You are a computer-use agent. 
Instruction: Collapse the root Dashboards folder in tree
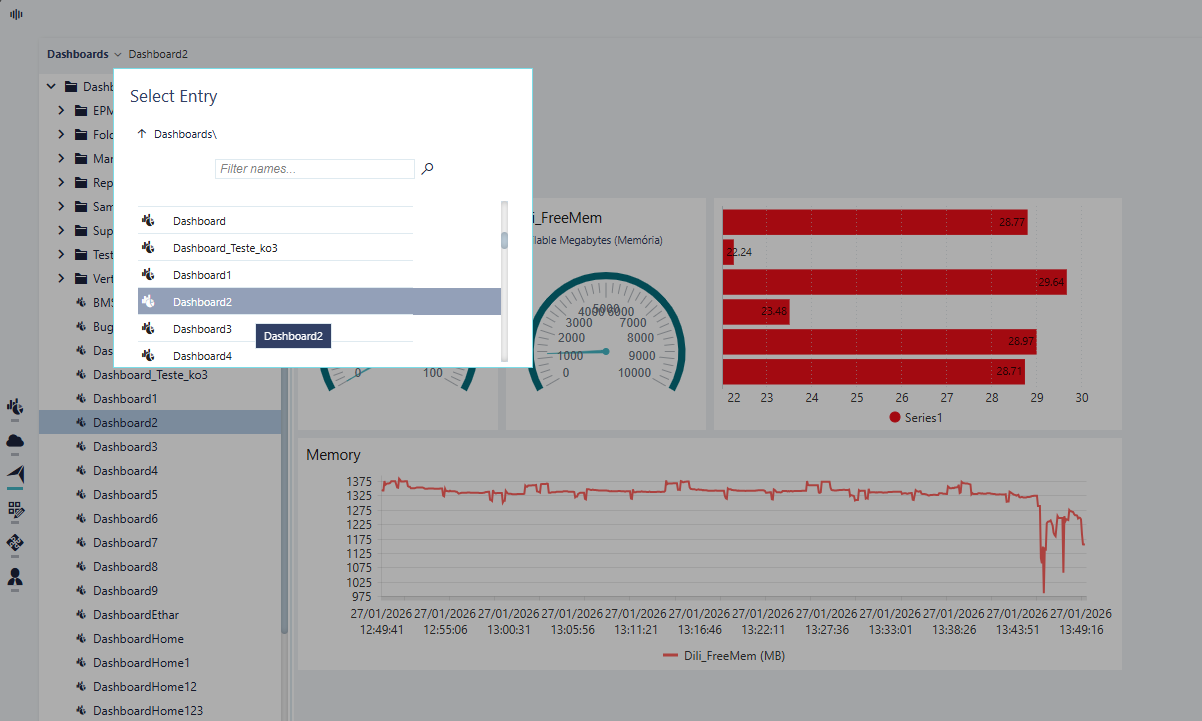[x=51, y=87]
